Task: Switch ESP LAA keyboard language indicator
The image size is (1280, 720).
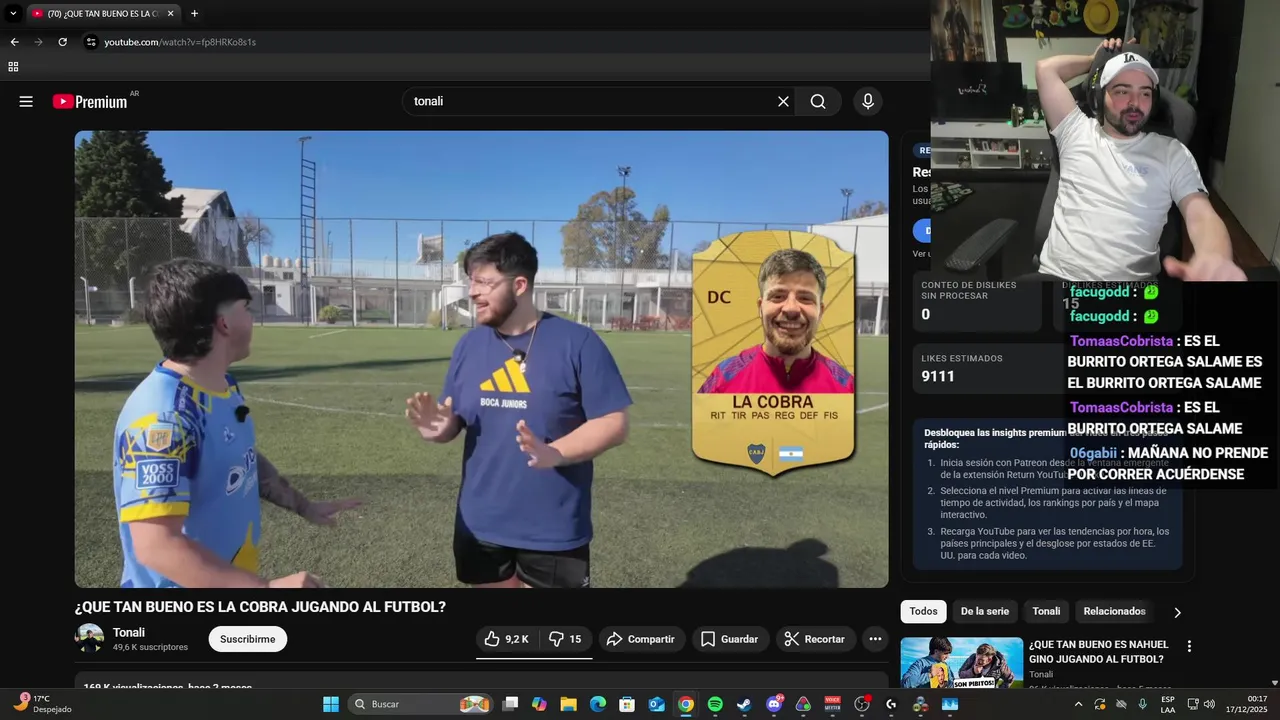Action: point(1168,704)
